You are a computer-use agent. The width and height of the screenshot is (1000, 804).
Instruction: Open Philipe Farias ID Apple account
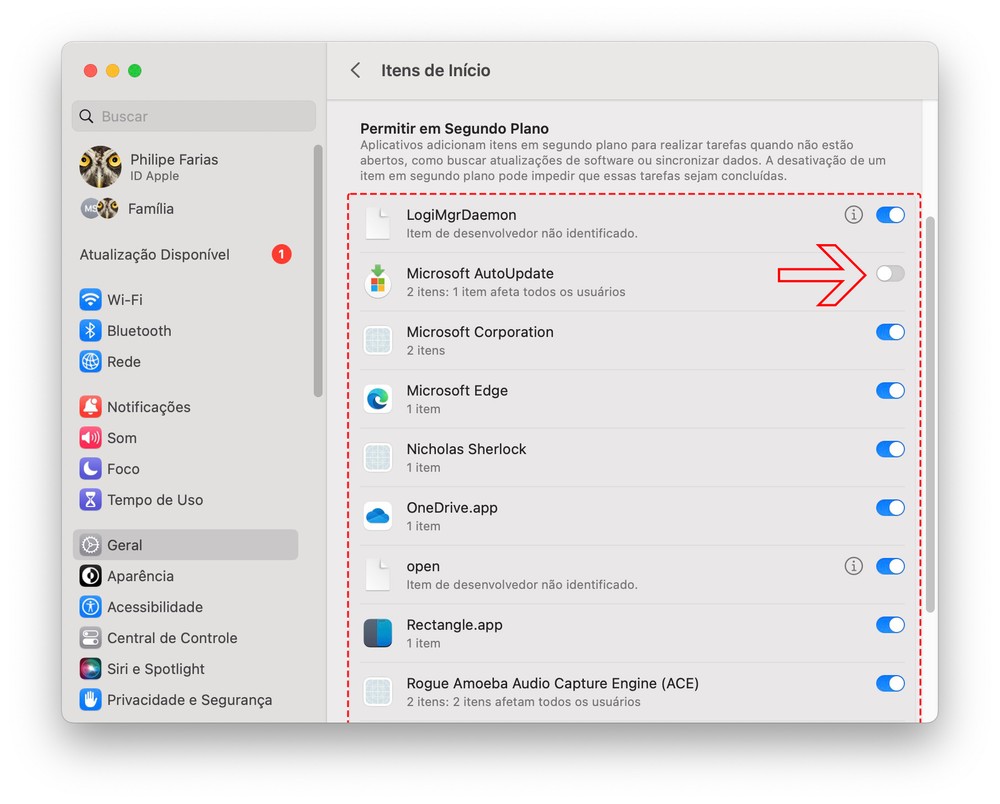(185, 167)
